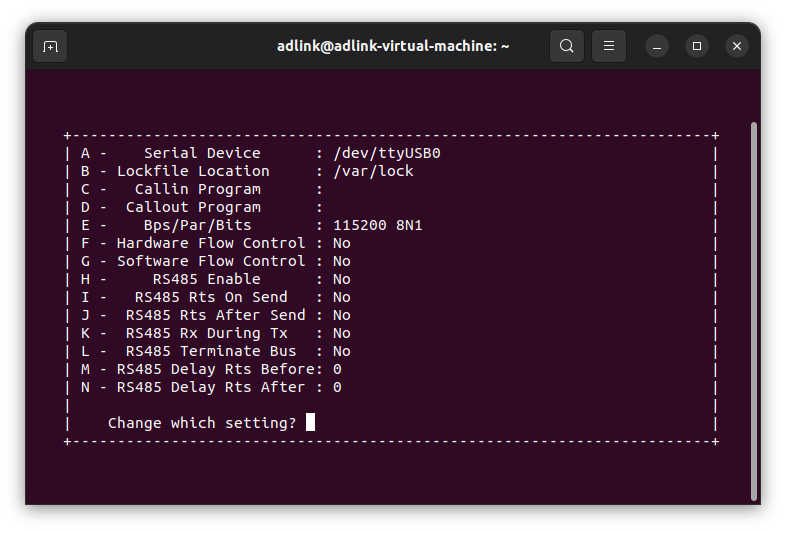Click the vertical scrollbar in terminal
The height and width of the screenshot is (533, 786).
(754, 311)
